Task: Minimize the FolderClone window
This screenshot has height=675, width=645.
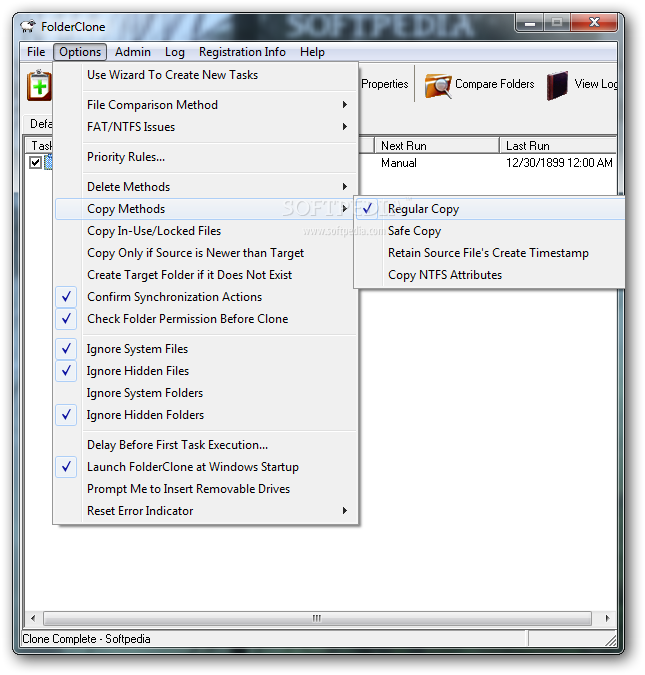Action: [x=530, y=23]
